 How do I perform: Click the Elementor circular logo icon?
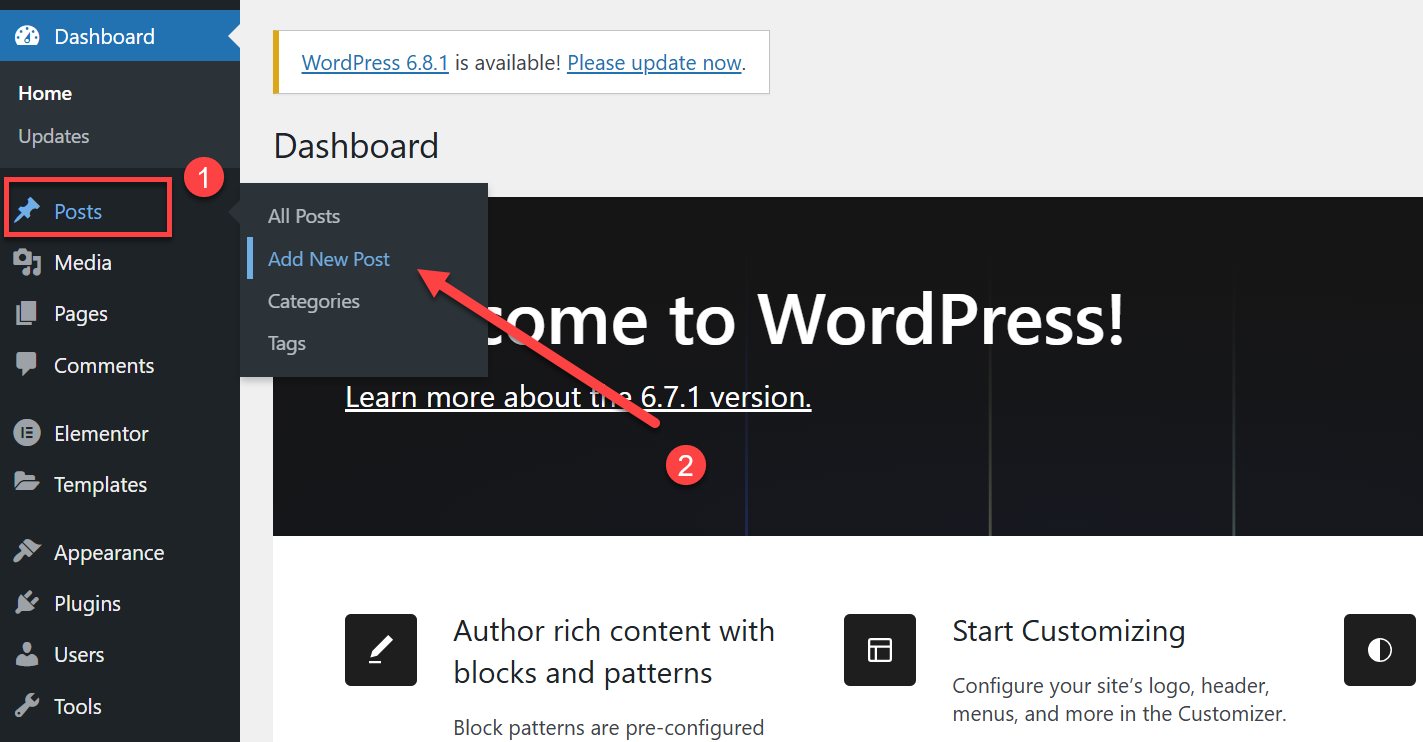tap(27, 433)
